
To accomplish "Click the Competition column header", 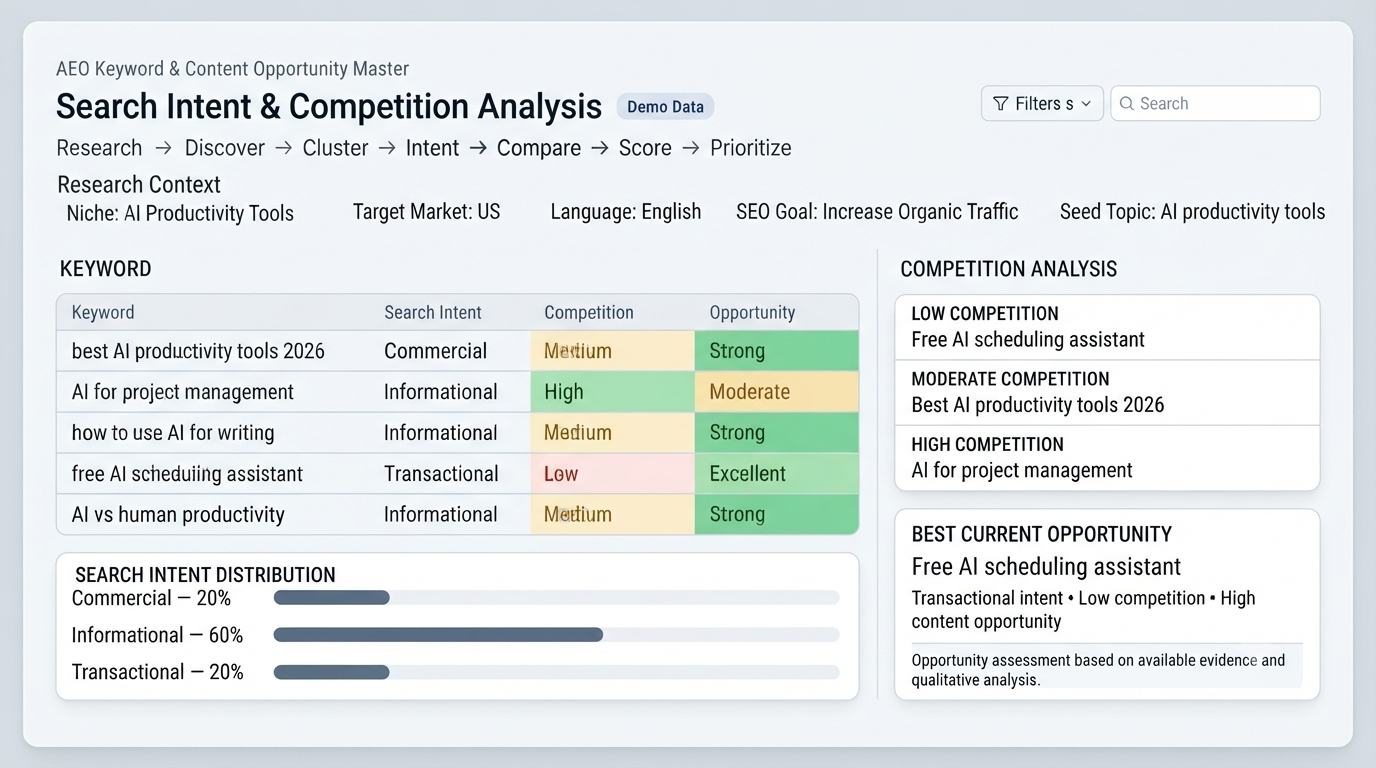I will click(589, 312).
